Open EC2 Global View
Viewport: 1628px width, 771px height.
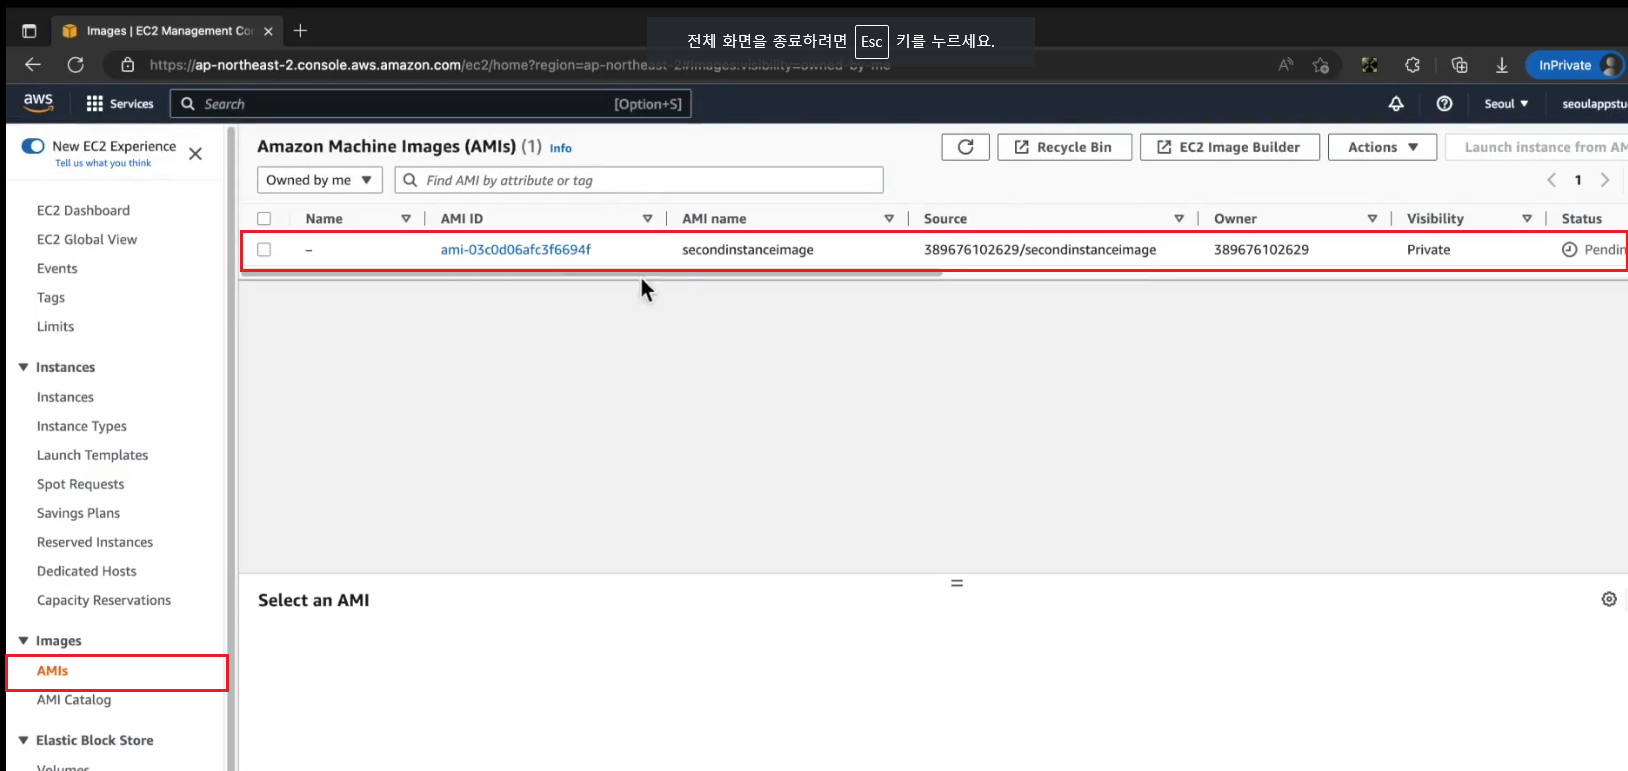(87, 240)
